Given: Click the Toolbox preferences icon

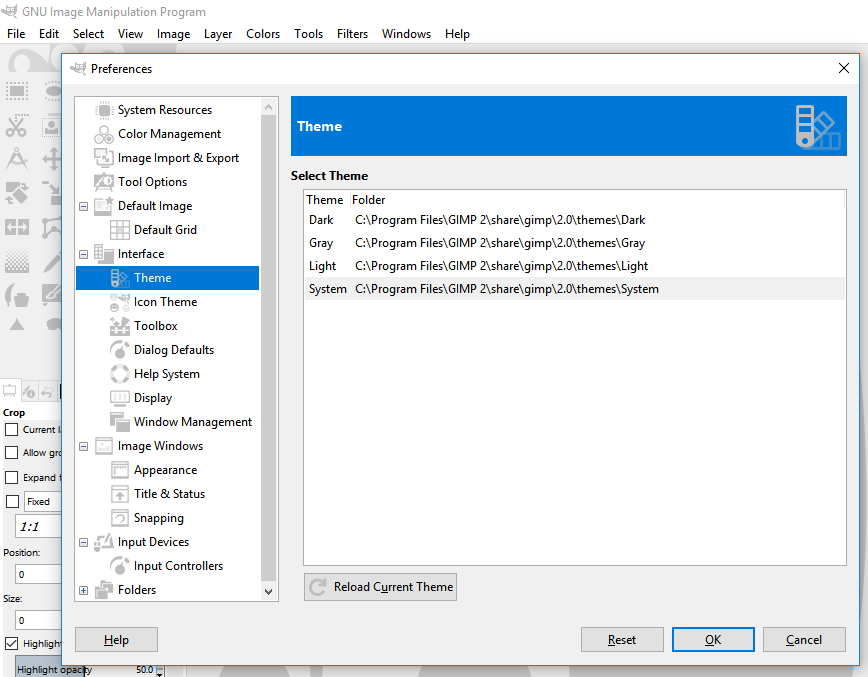Looking at the screenshot, I should tap(120, 325).
